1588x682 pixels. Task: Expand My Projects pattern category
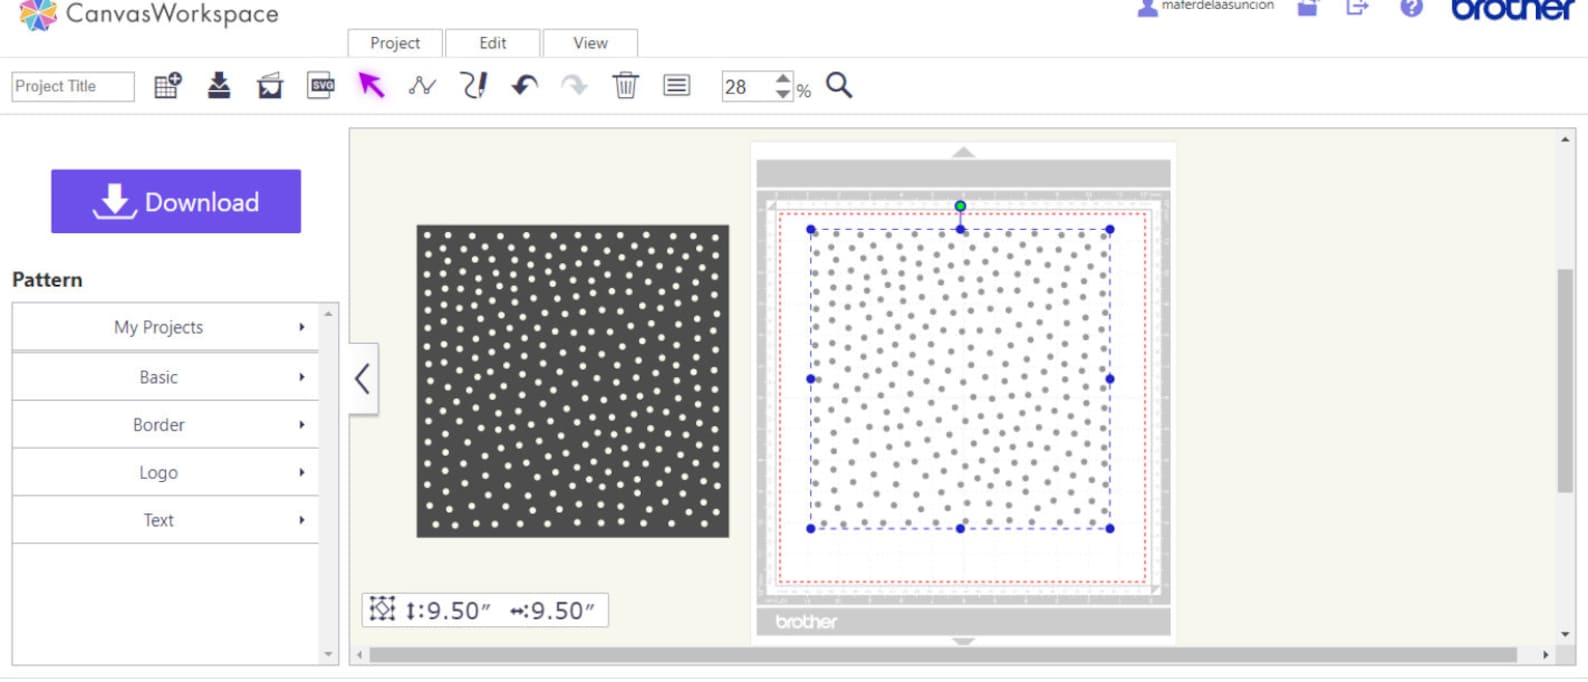click(x=165, y=327)
